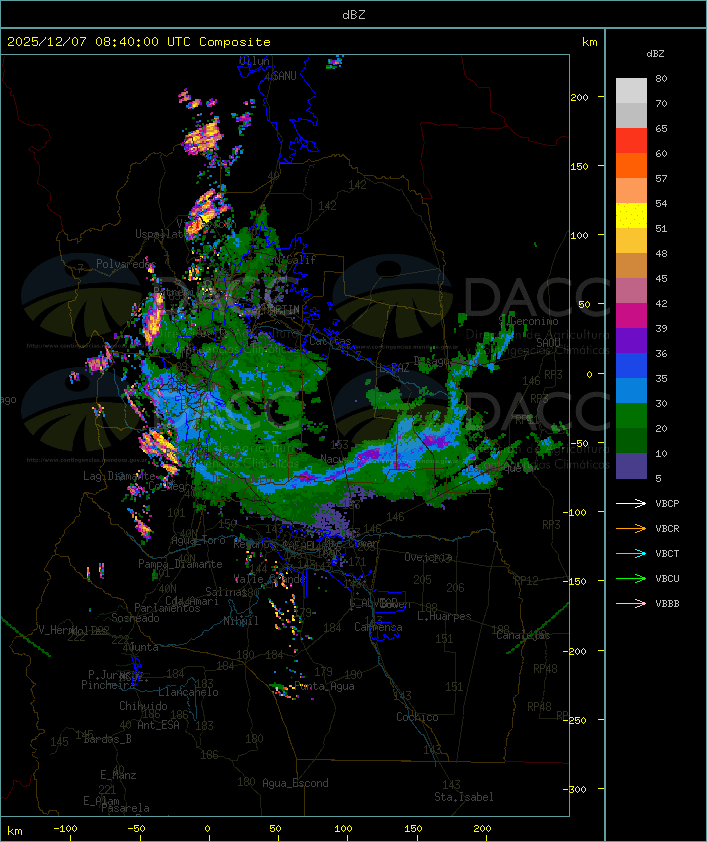Screen dimensions: 707x842
Task: Click the -100 tick on bottom axis
Action: [65, 829]
